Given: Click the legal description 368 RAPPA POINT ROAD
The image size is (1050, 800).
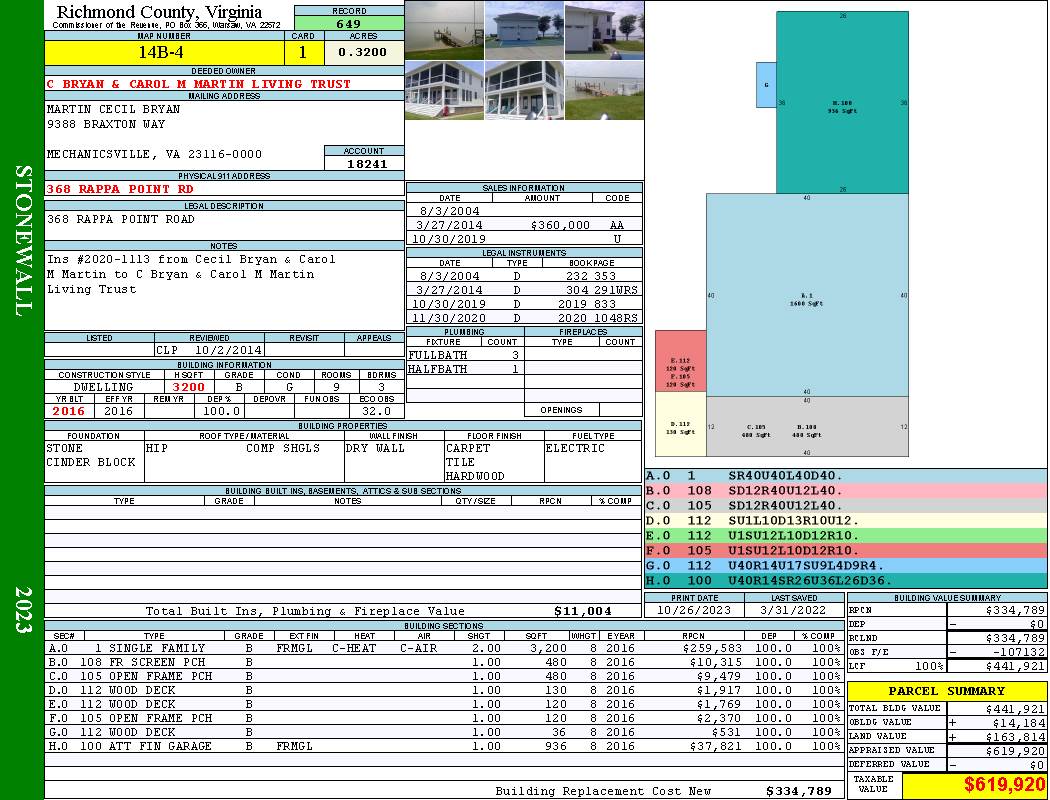Looking at the screenshot, I should tap(121, 219).
